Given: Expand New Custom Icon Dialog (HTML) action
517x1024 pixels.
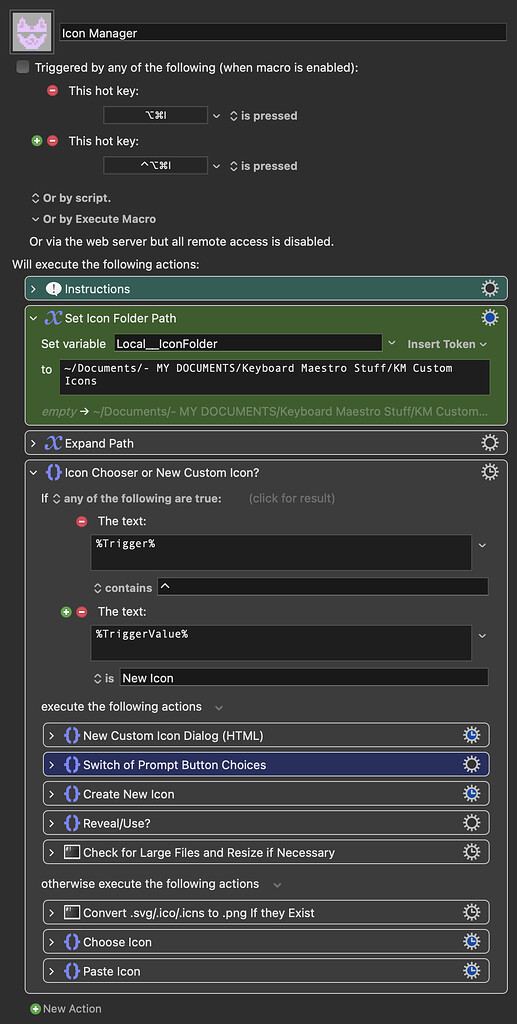Looking at the screenshot, I should click(x=52, y=735).
